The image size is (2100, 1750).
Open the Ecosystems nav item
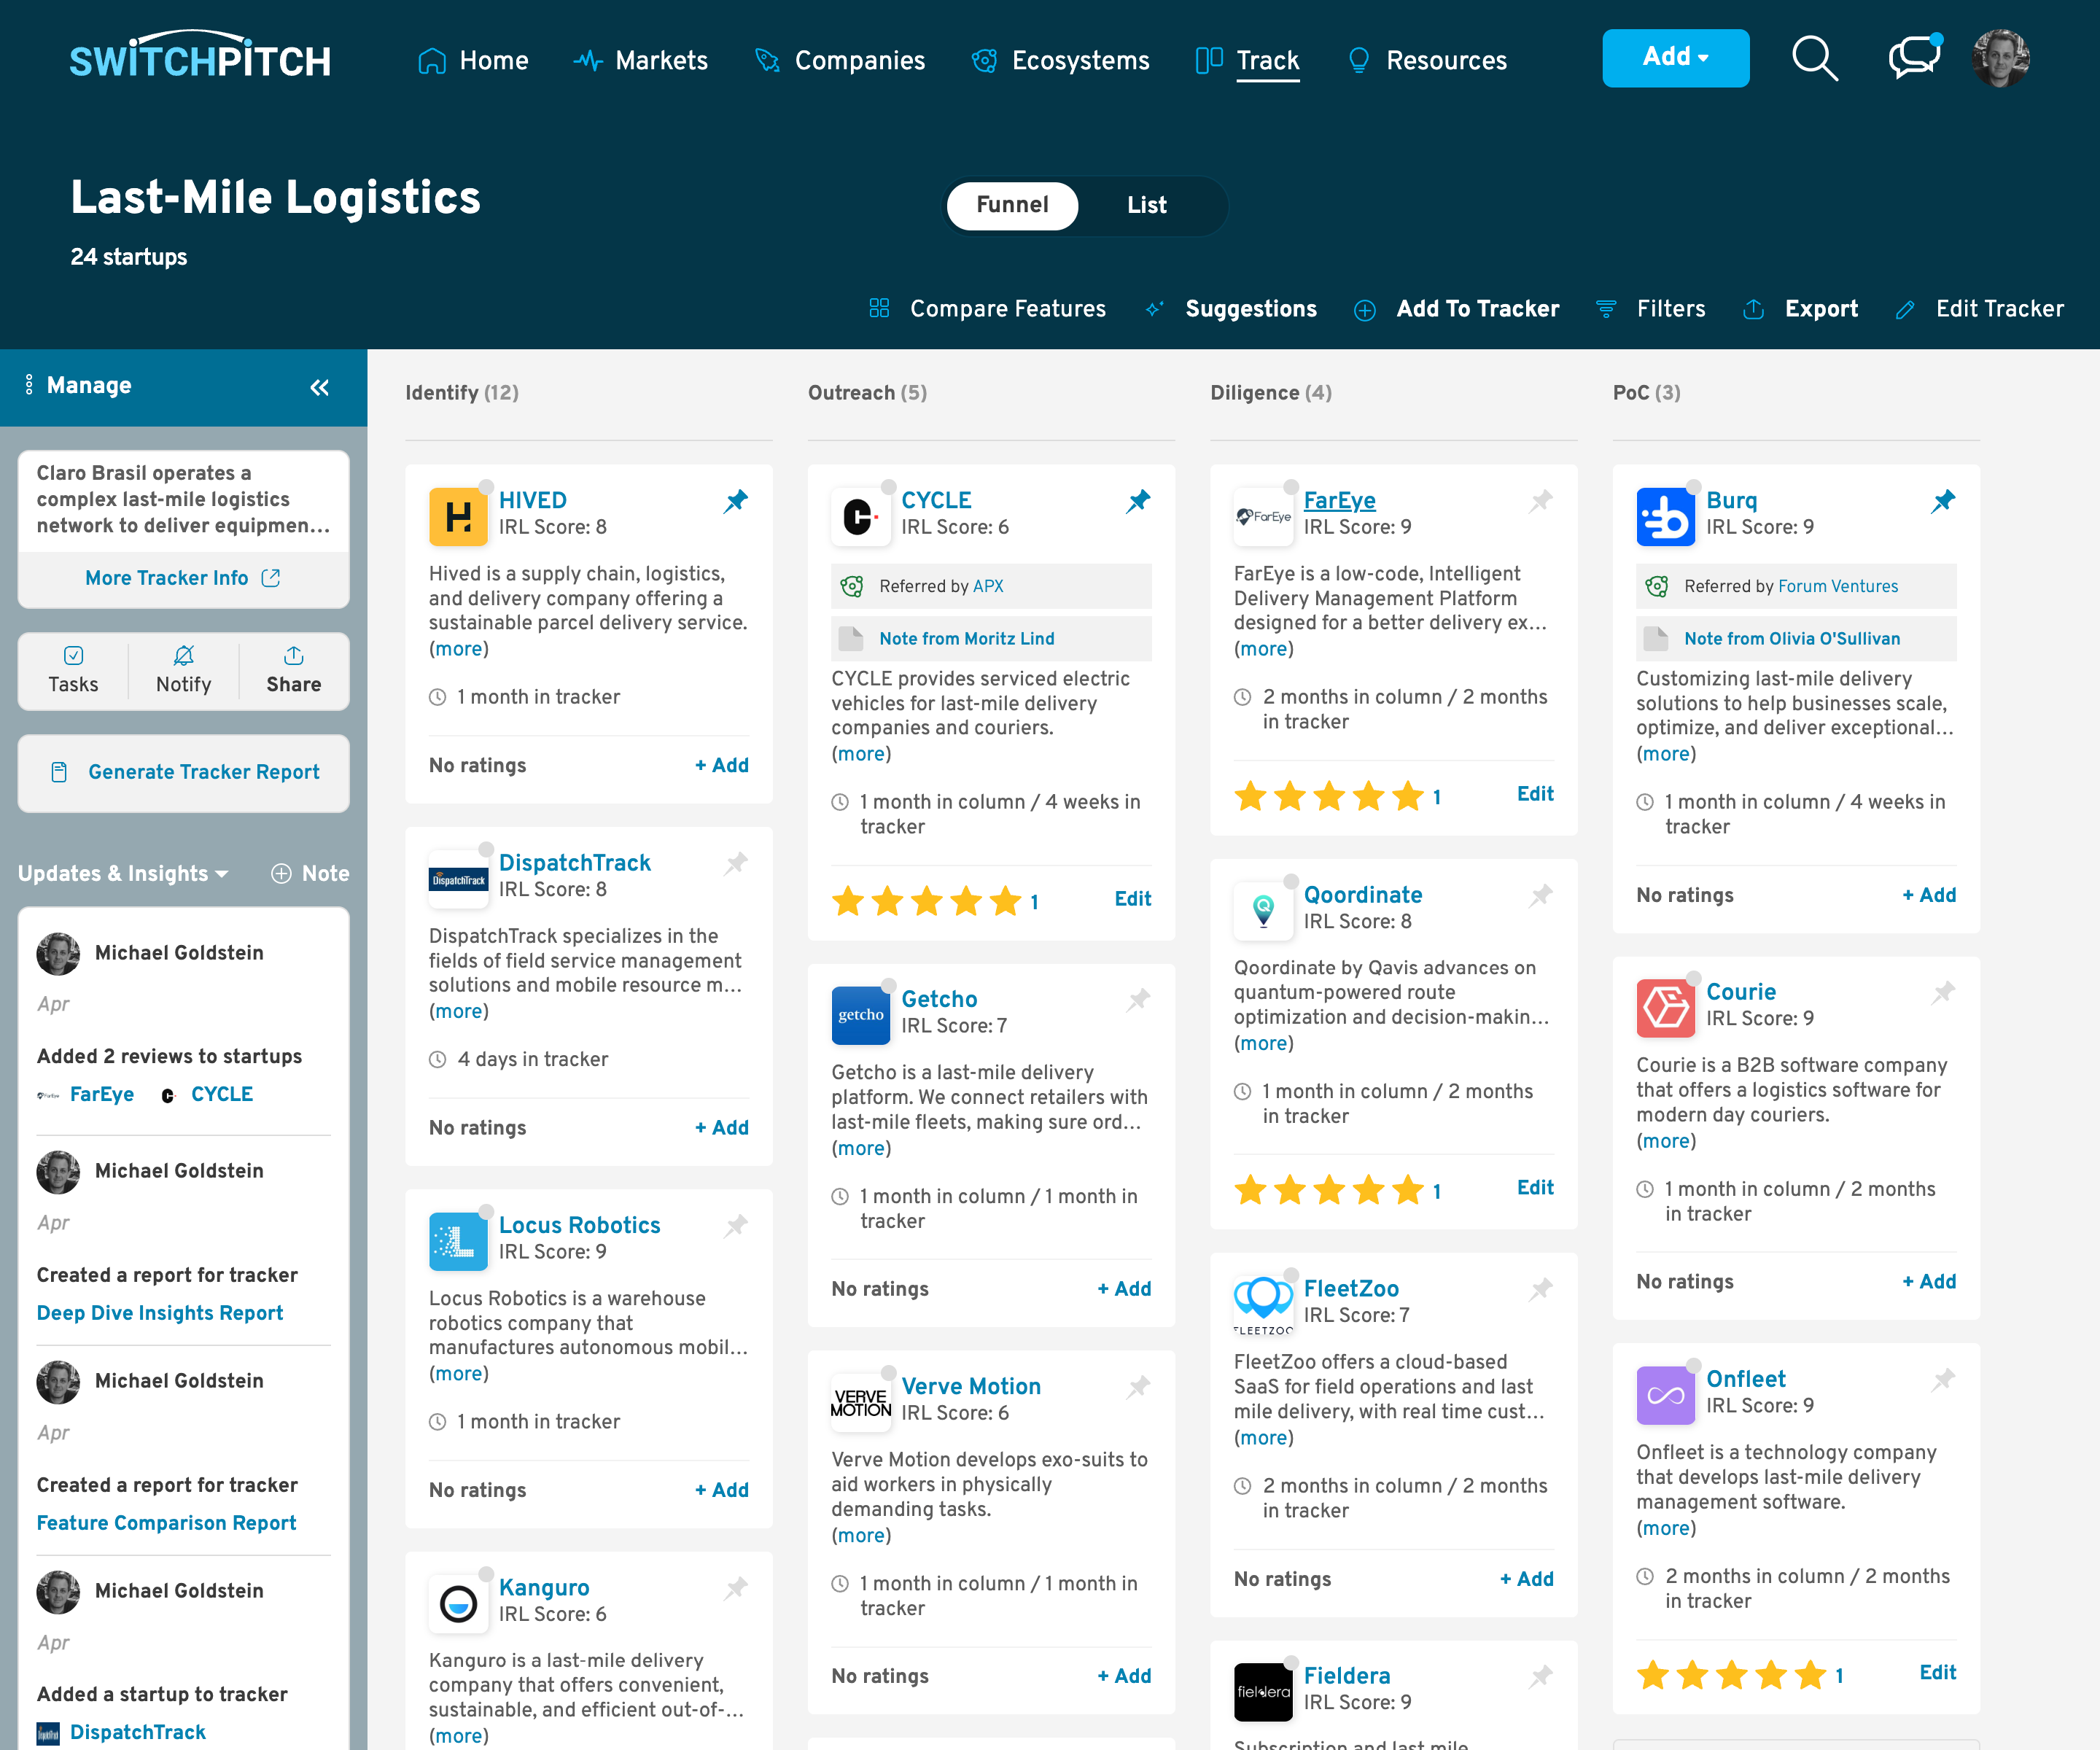pos(1060,60)
